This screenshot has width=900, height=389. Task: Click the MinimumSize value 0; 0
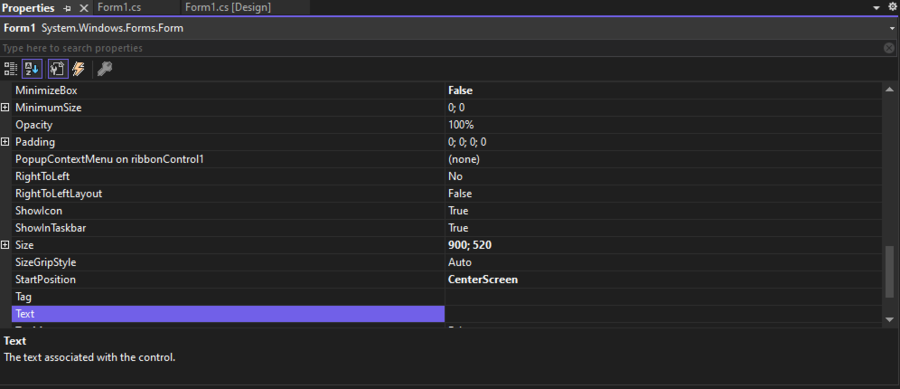click(456, 107)
